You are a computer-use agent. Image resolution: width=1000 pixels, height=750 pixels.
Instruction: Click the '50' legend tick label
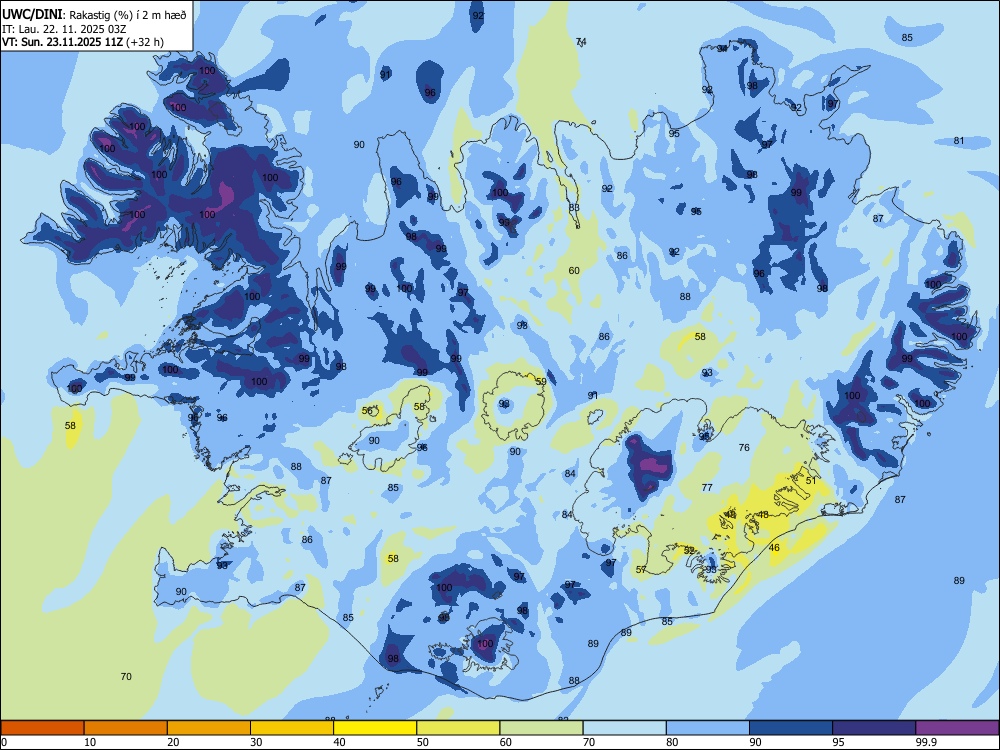tap(423, 742)
